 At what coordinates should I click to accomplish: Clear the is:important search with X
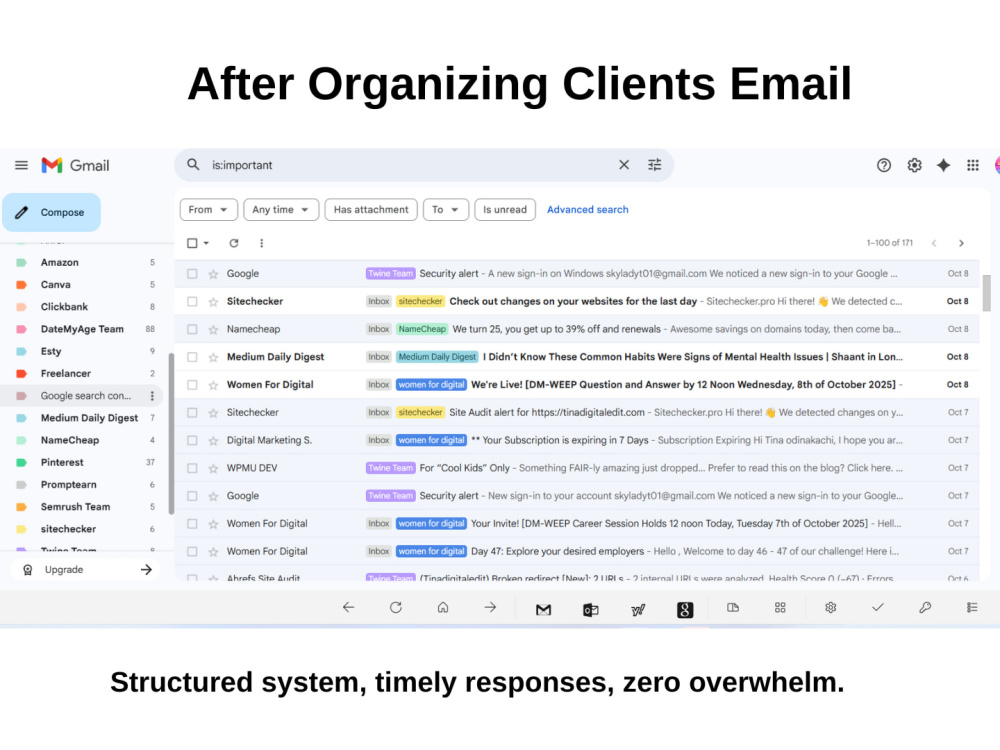coord(624,165)
